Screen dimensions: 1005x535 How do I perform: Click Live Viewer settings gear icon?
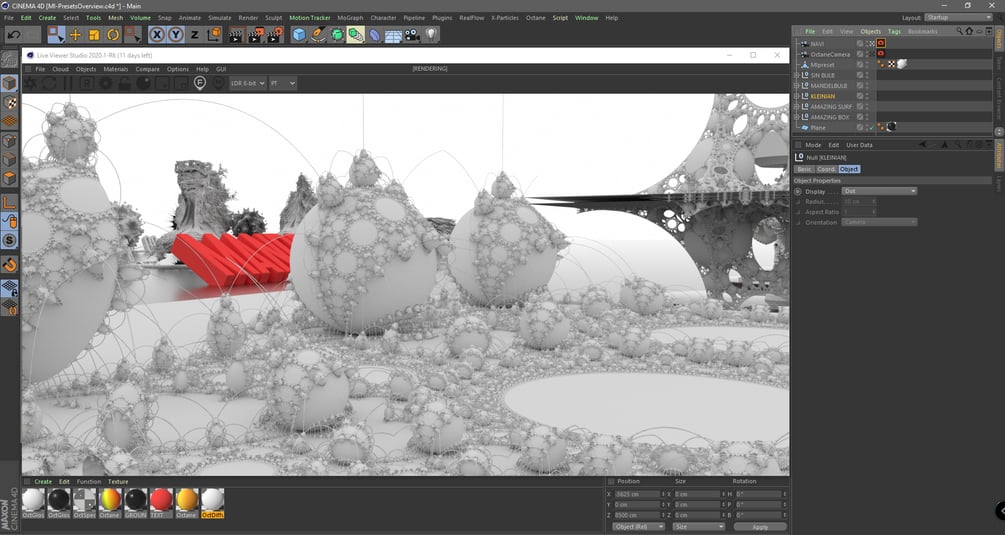pyautogui.click(x=106, y=83)
